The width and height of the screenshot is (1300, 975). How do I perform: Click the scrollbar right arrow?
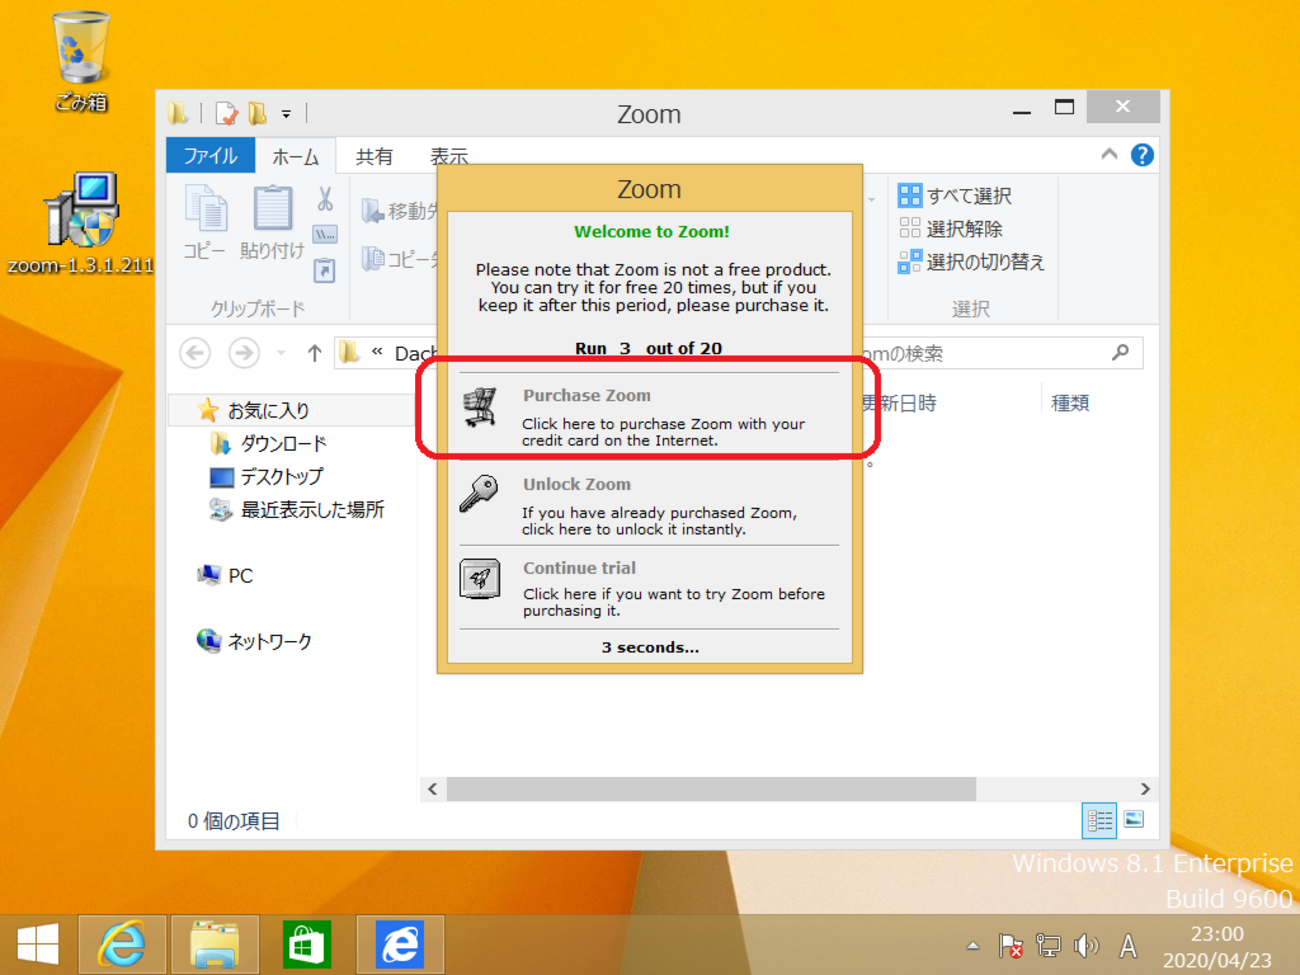tap(1145, 789)
